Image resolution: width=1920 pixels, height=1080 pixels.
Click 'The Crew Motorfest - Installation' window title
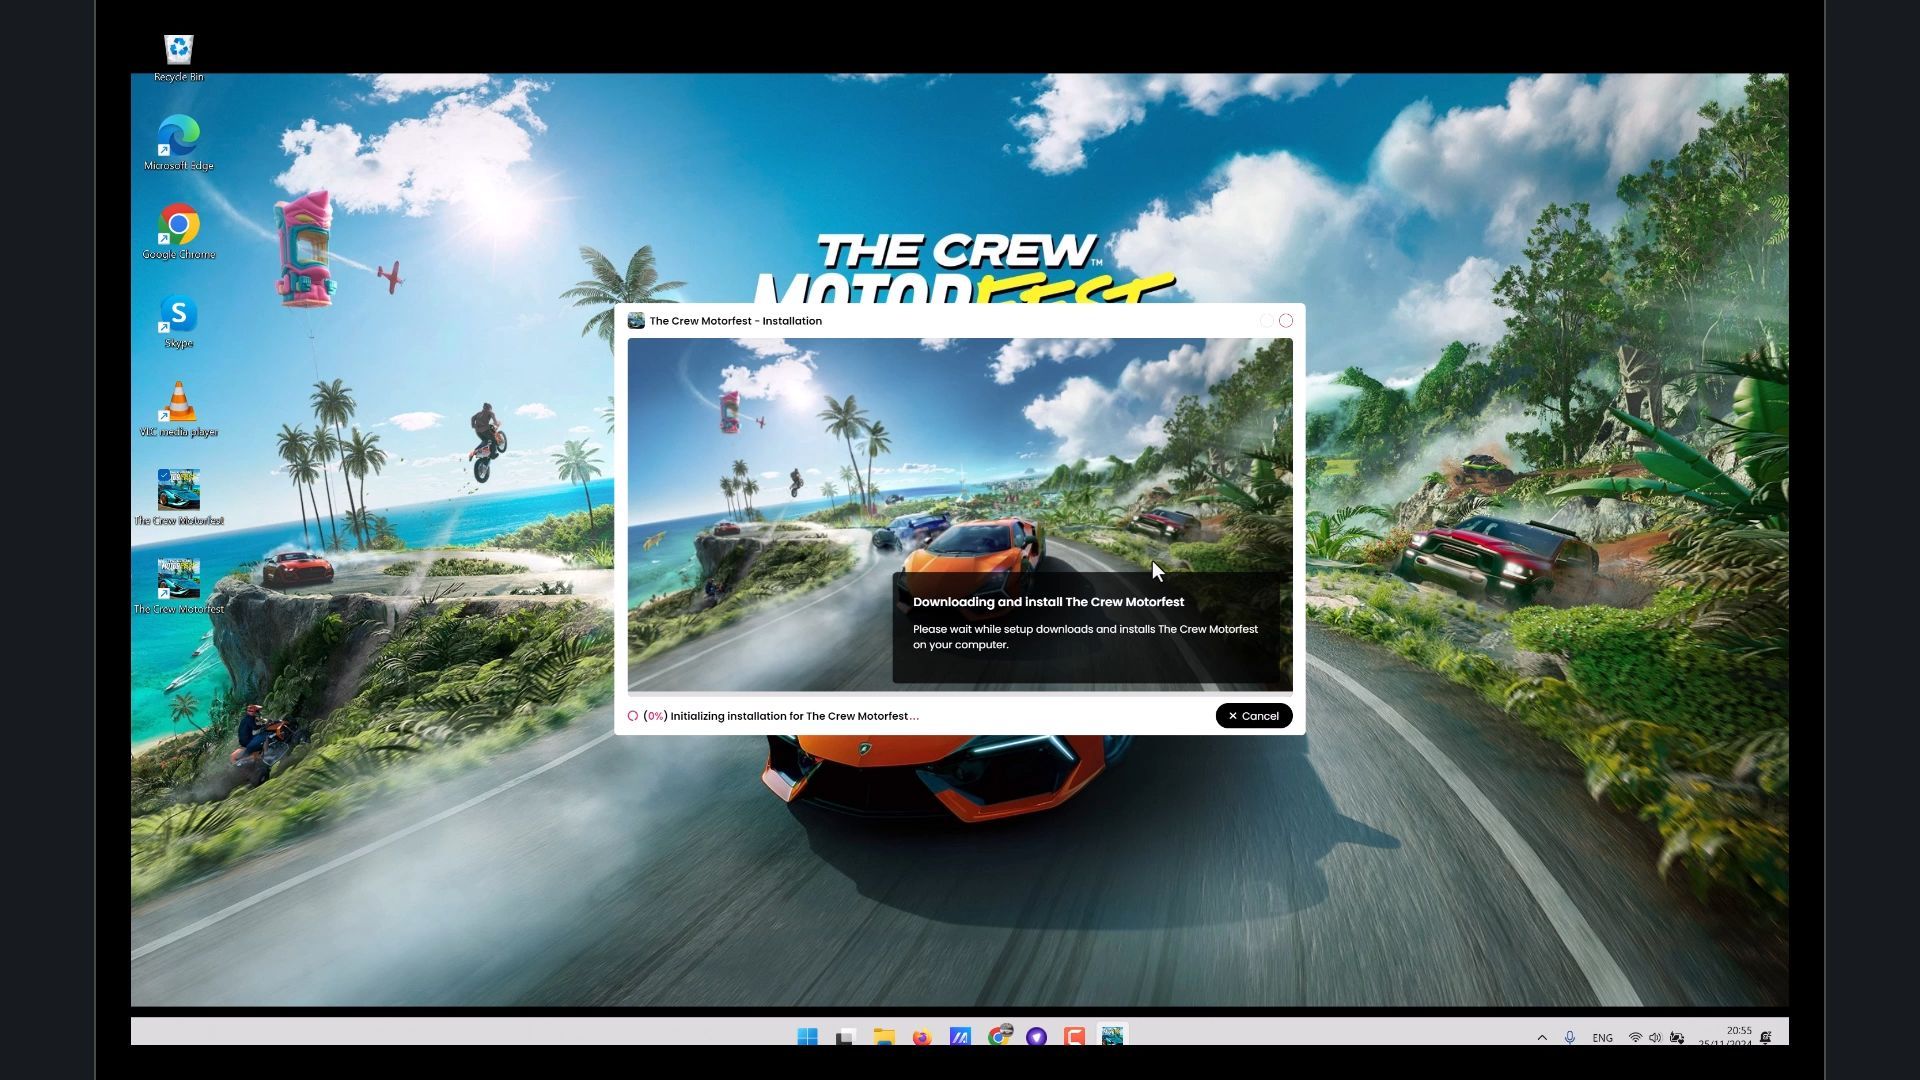[736, 321]
